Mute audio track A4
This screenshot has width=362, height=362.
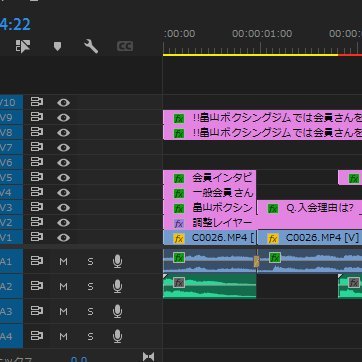[63, 337]
